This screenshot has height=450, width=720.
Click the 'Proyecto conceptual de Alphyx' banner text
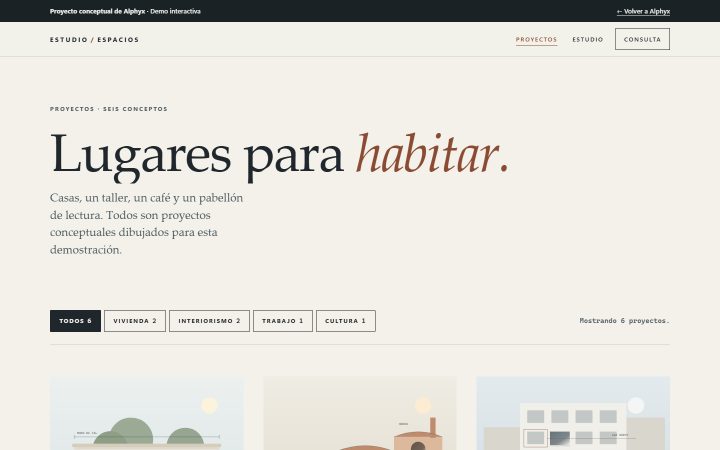pyautogui.click(x=97, y=11)
